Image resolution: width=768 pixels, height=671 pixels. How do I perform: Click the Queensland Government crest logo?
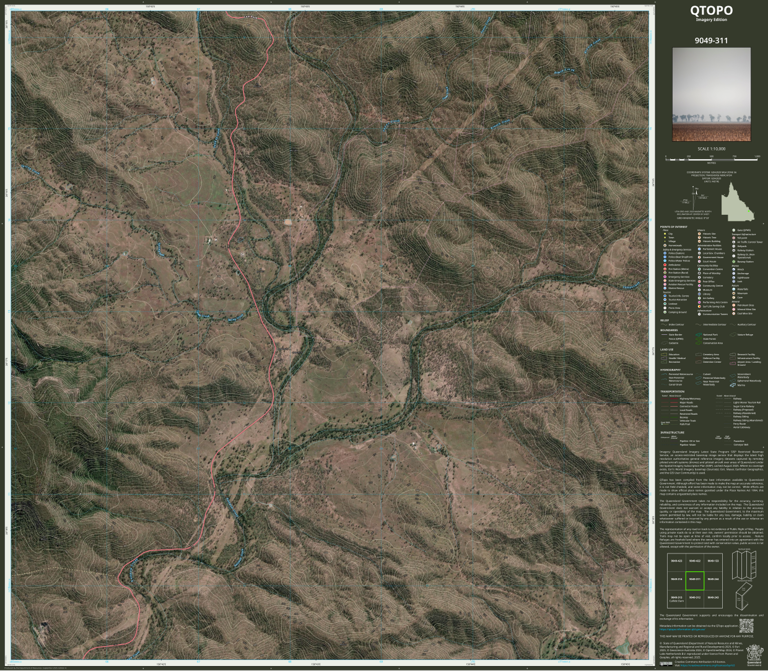pos(755,655)
